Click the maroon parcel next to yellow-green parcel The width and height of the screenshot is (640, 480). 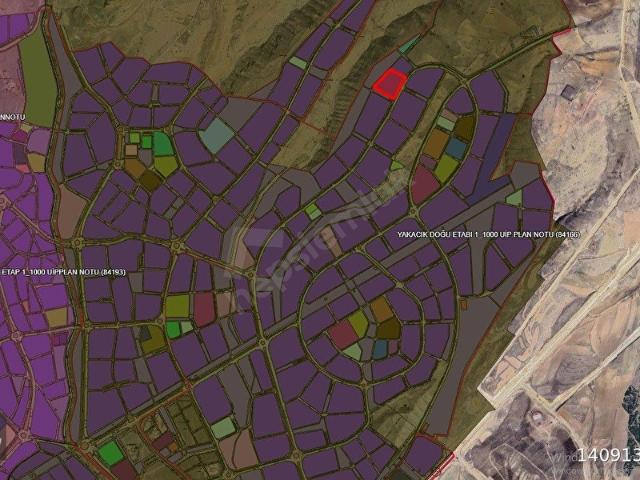tap(204, 308)
